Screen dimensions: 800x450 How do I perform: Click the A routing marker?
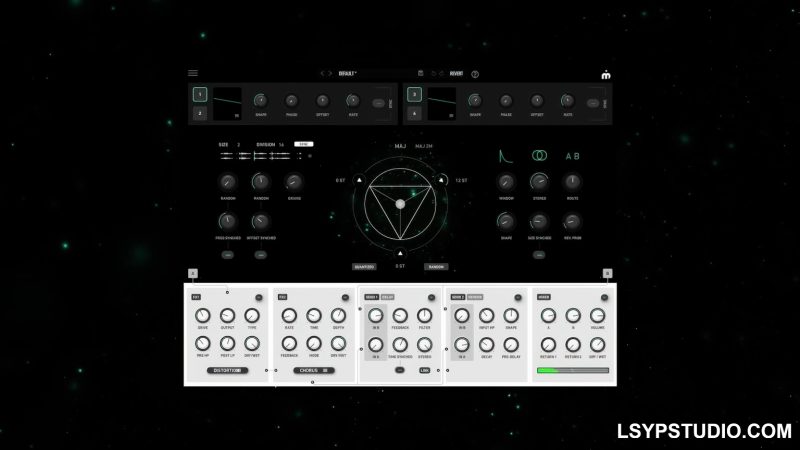coord(193,273)
